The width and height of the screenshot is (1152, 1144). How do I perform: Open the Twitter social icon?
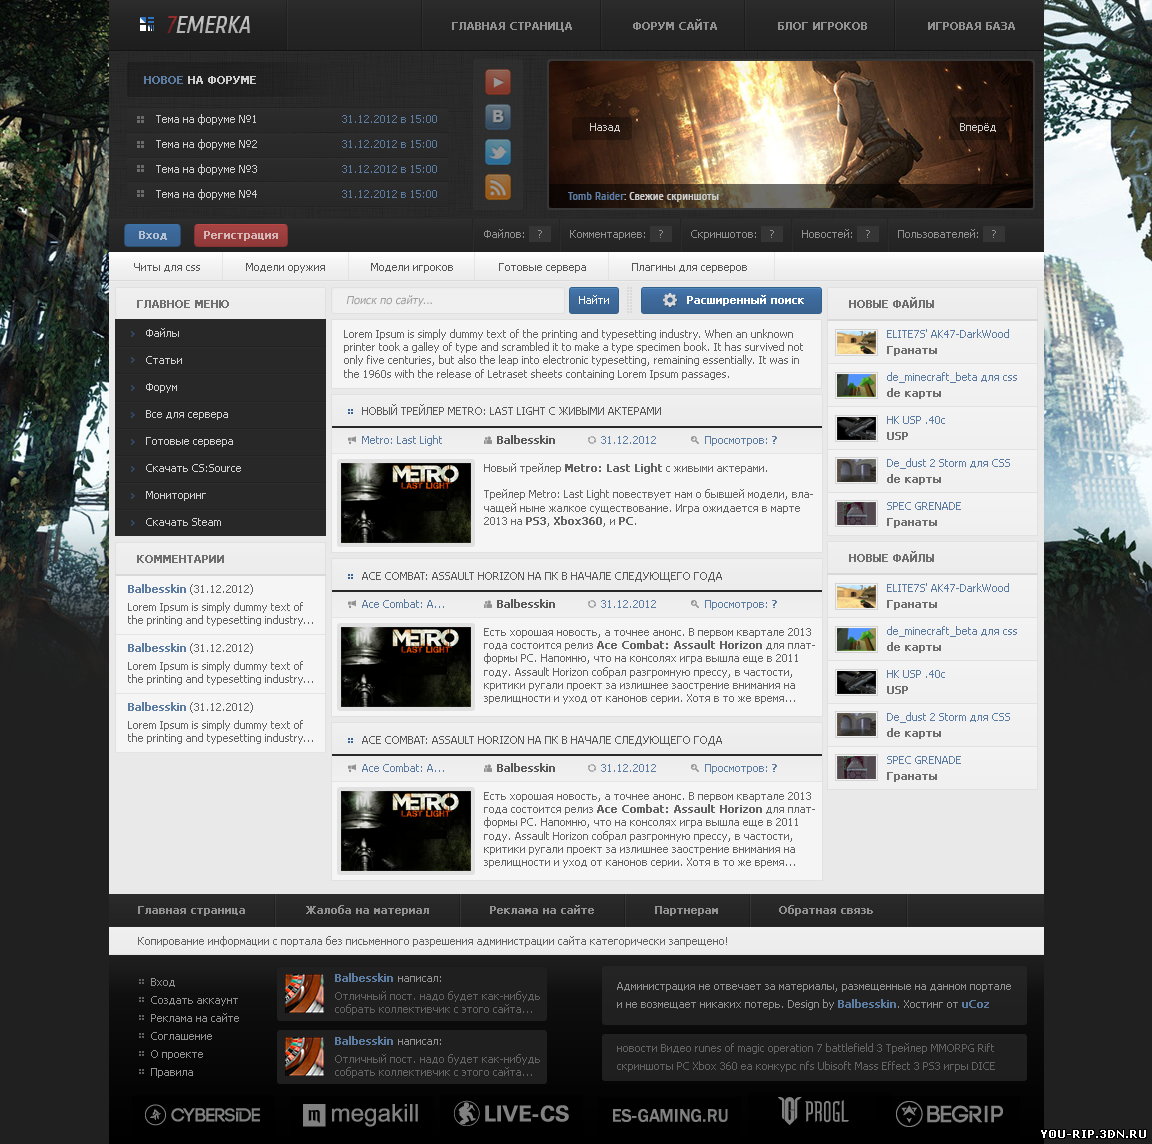click(497, 152)
